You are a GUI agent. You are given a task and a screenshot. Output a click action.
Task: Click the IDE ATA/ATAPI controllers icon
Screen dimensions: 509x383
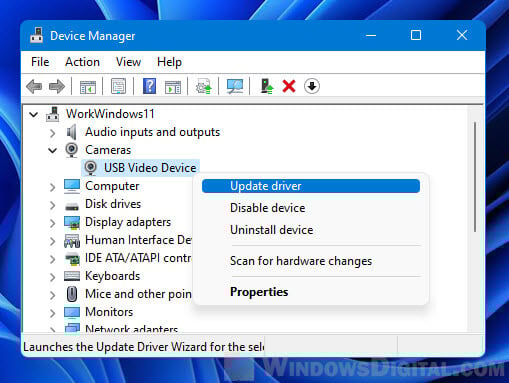(x=72, y=259)
